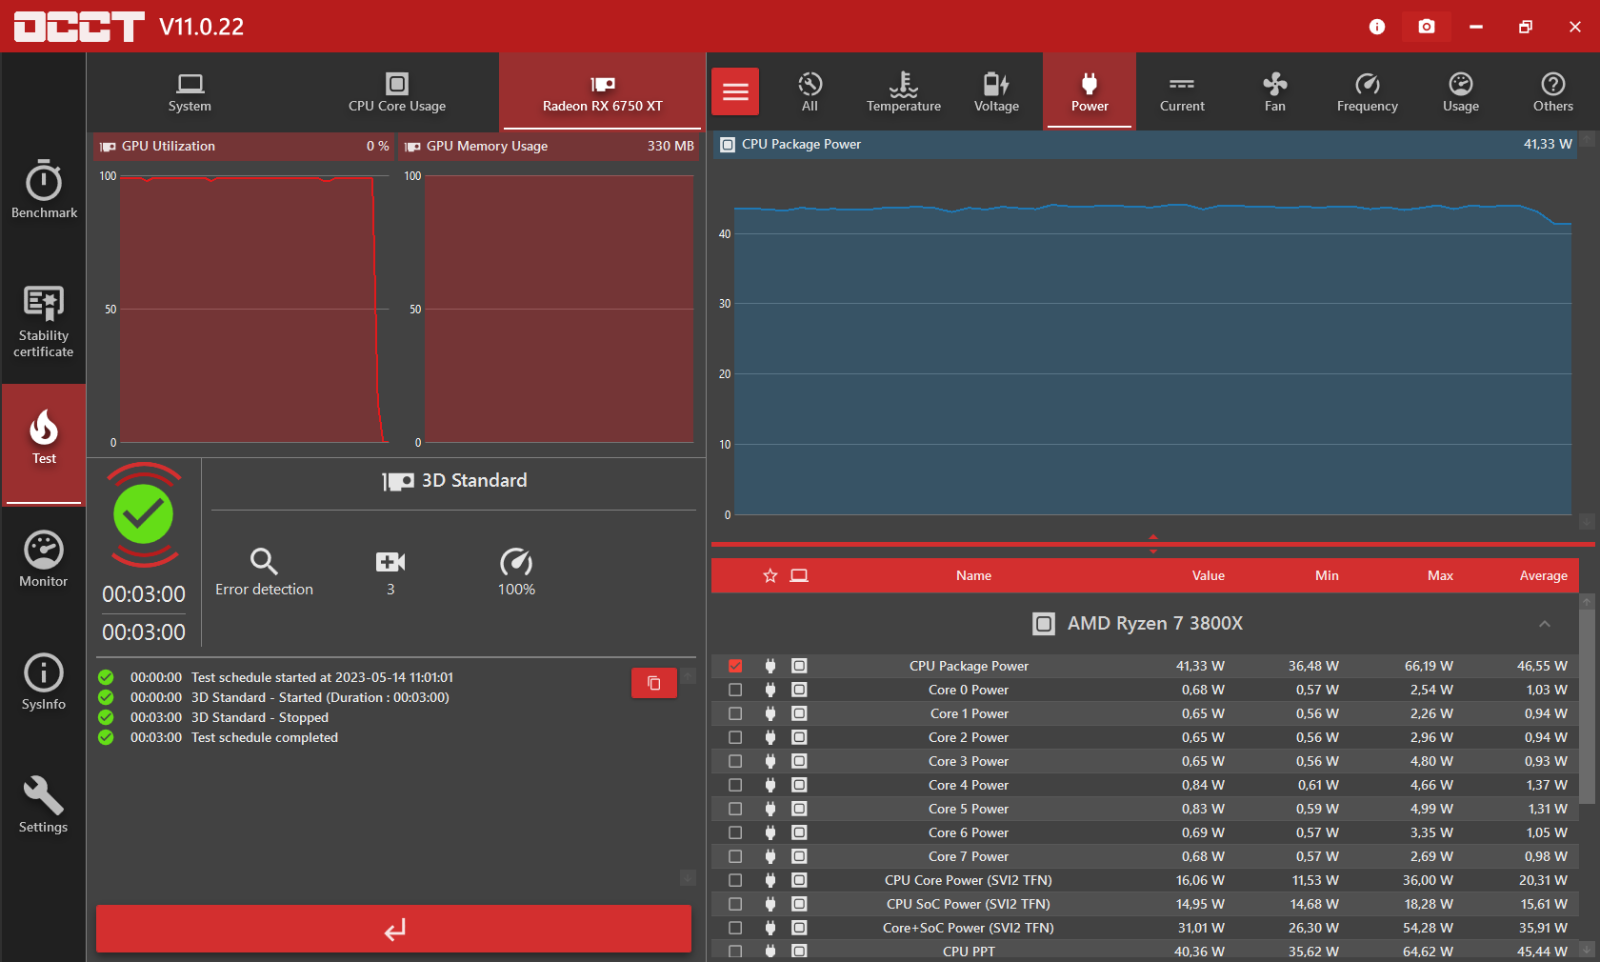Sort table by Name column
This screenshot has height=962, width=1600.
pyautogui.click(x=973, y=576)
